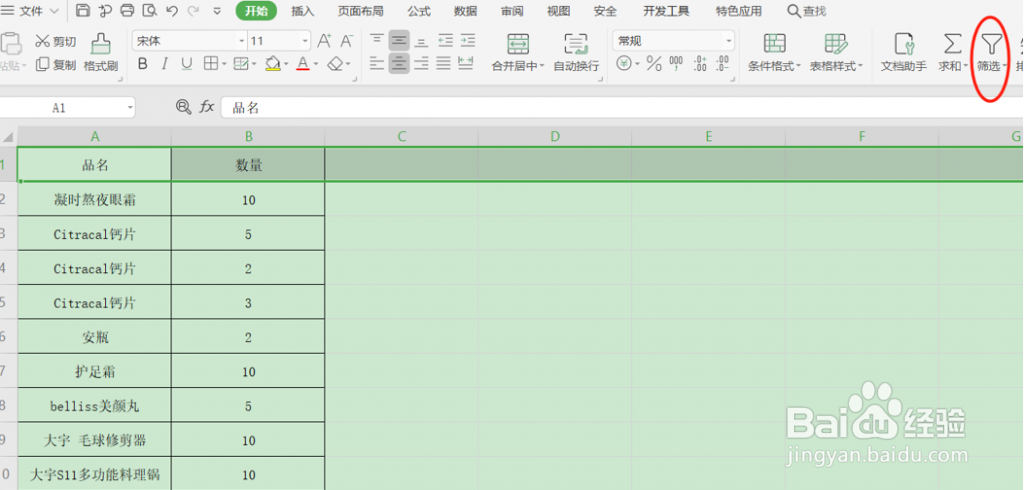This screenshot has height=490, width=1024.
Task: Apply thousands separator number style
Action: [x=676, y=63]
